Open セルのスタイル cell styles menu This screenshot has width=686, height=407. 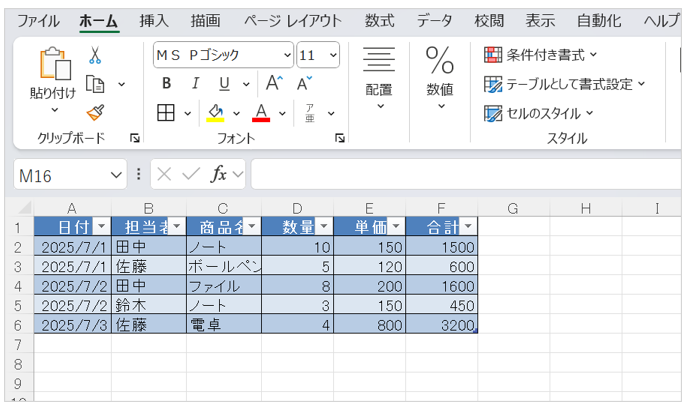pos(539,113)
